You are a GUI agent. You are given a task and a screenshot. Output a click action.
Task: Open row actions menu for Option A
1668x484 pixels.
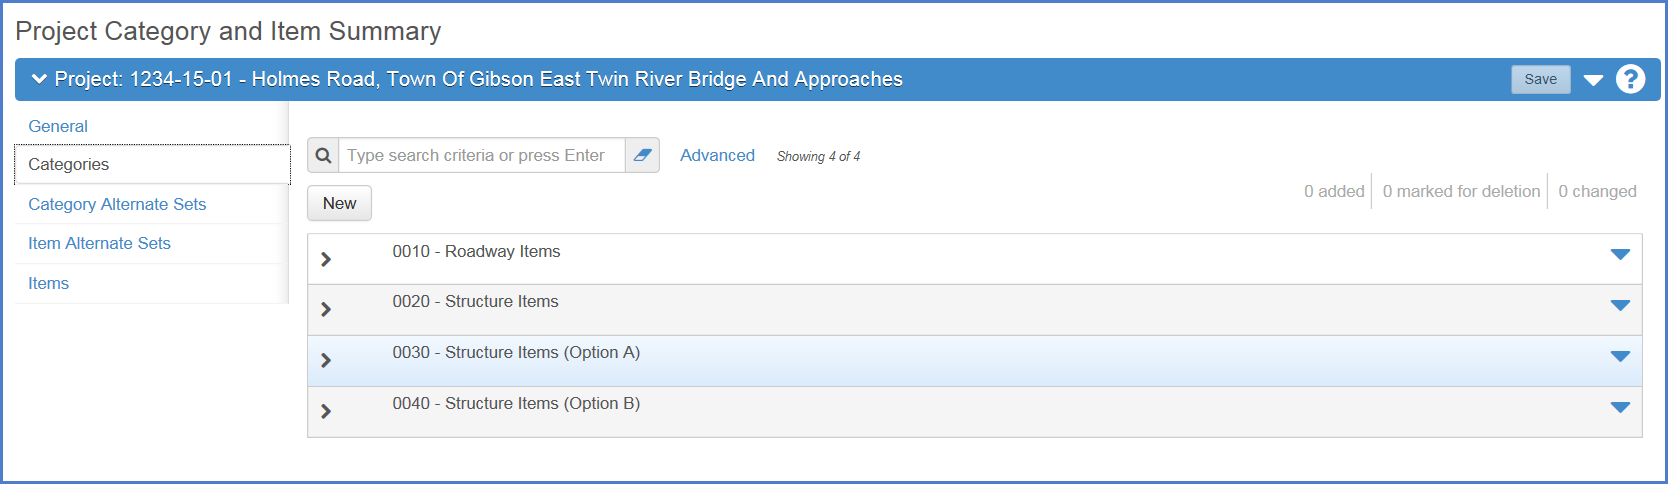click(x=1620, y=356)
